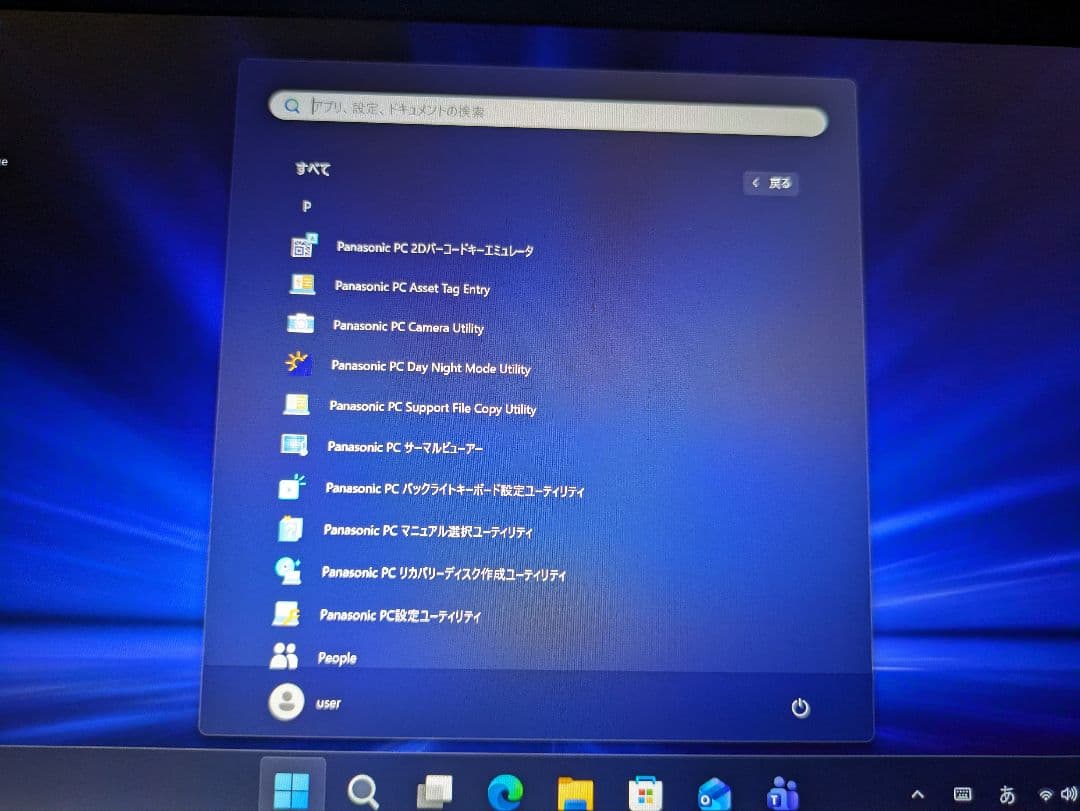The width and height of the screenshot is (1080, 811).
Task: Click the search magnifier inside Start search box
Action: (x=292, y=105)
